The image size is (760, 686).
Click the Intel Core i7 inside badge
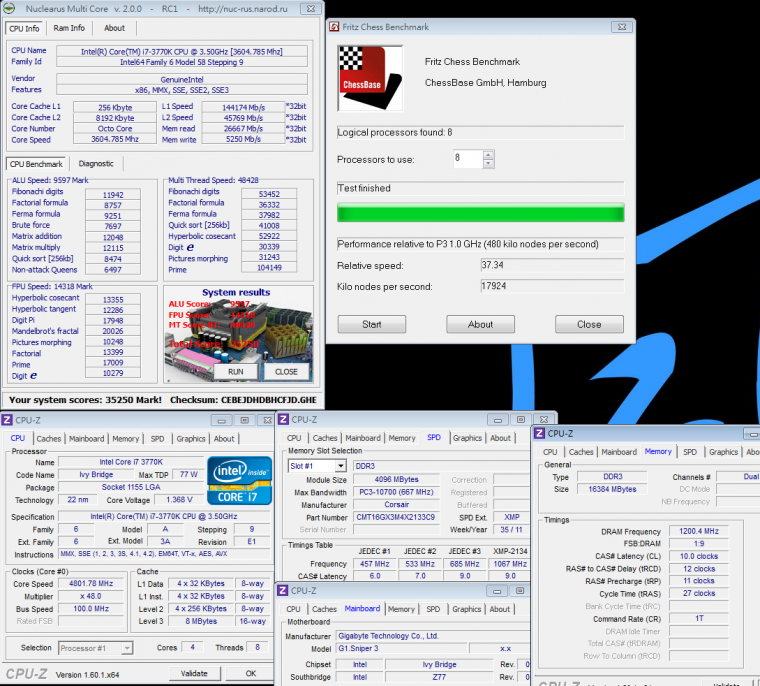238,480
